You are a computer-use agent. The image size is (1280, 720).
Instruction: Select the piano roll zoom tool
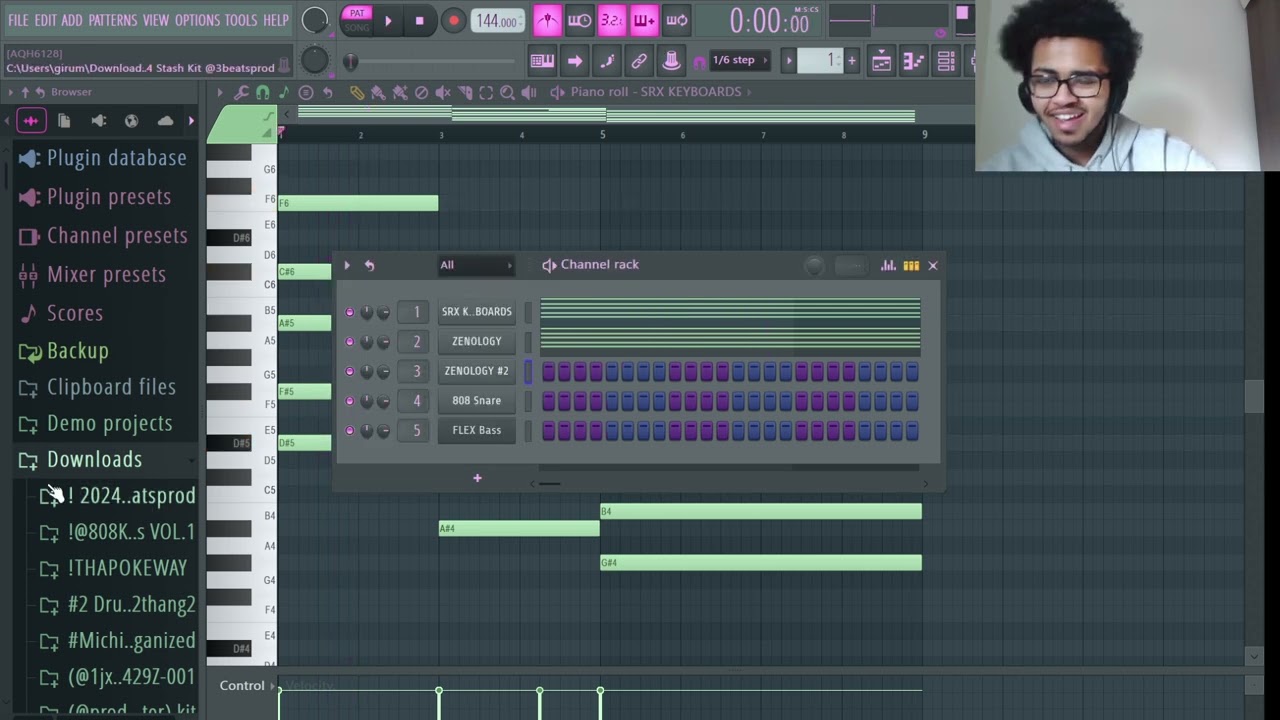pos(507,92)
